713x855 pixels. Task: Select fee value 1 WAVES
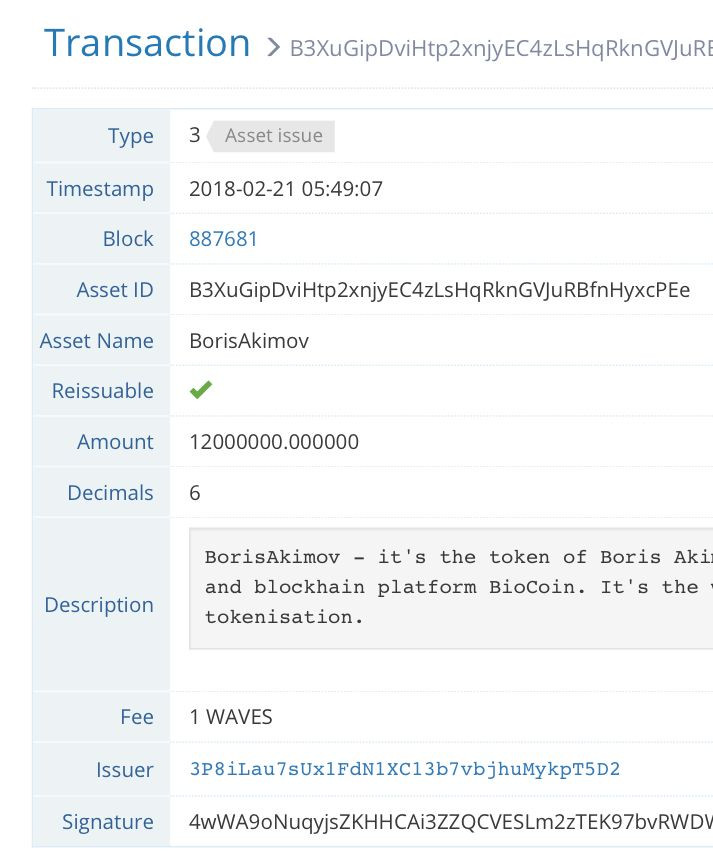pos(231,716)
